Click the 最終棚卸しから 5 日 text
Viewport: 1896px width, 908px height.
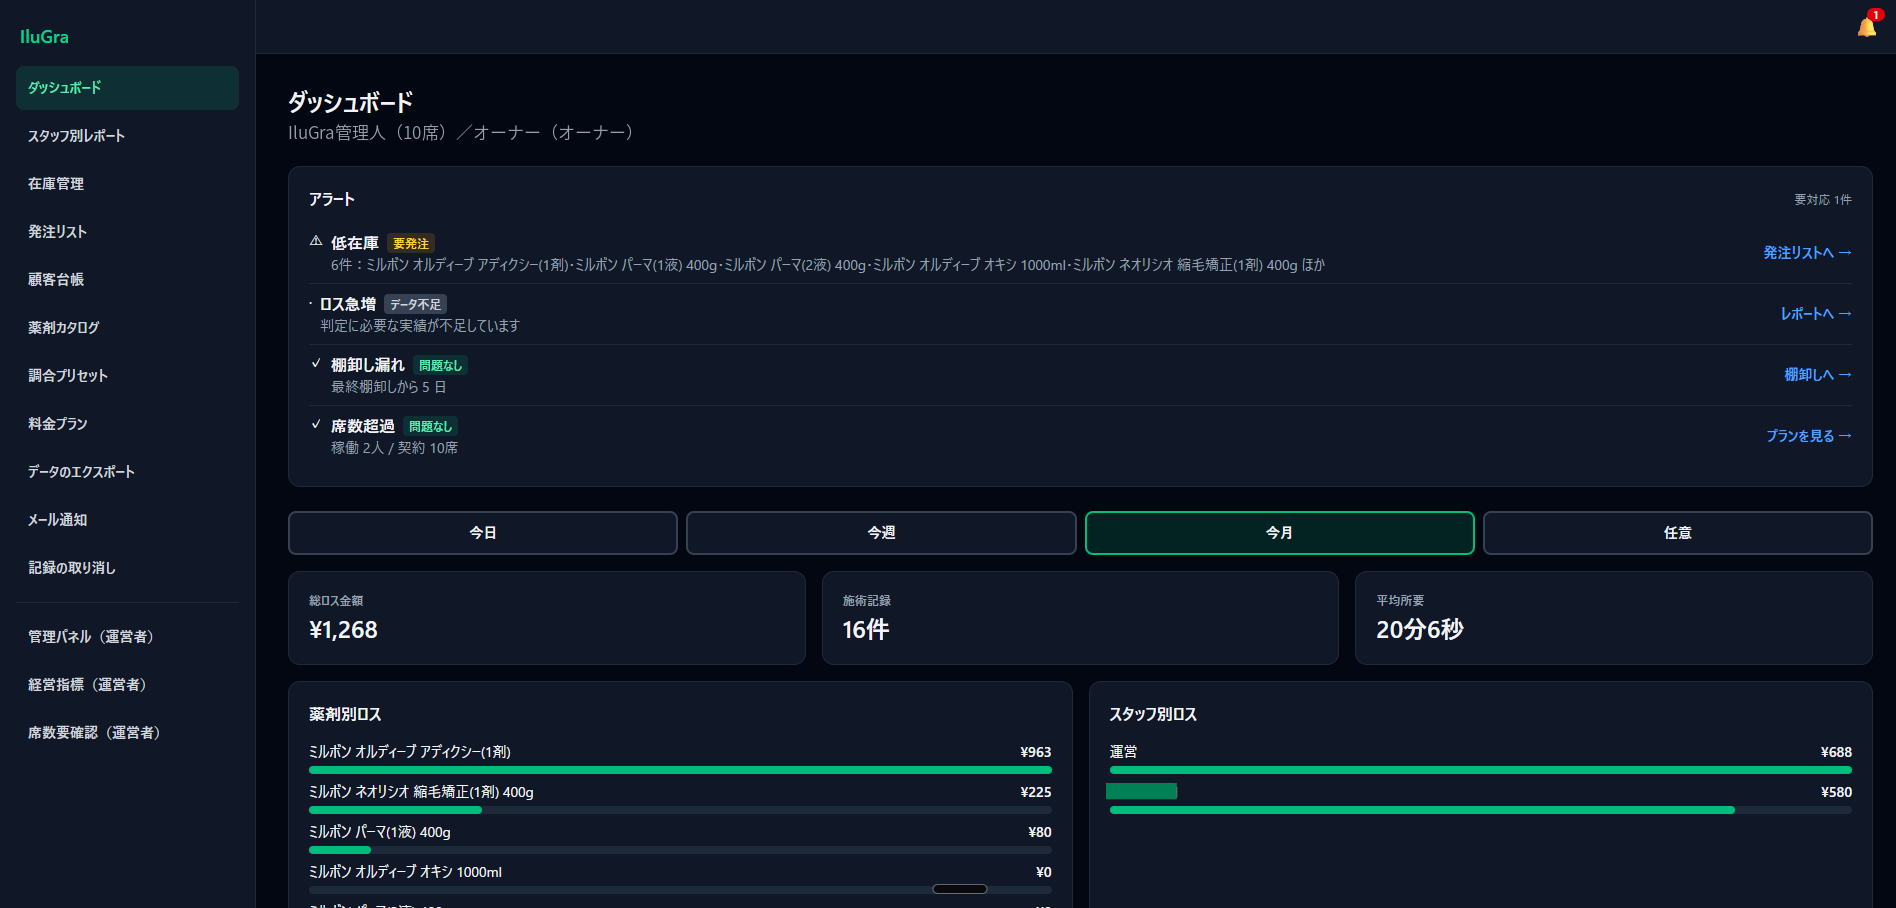point(389,387)
